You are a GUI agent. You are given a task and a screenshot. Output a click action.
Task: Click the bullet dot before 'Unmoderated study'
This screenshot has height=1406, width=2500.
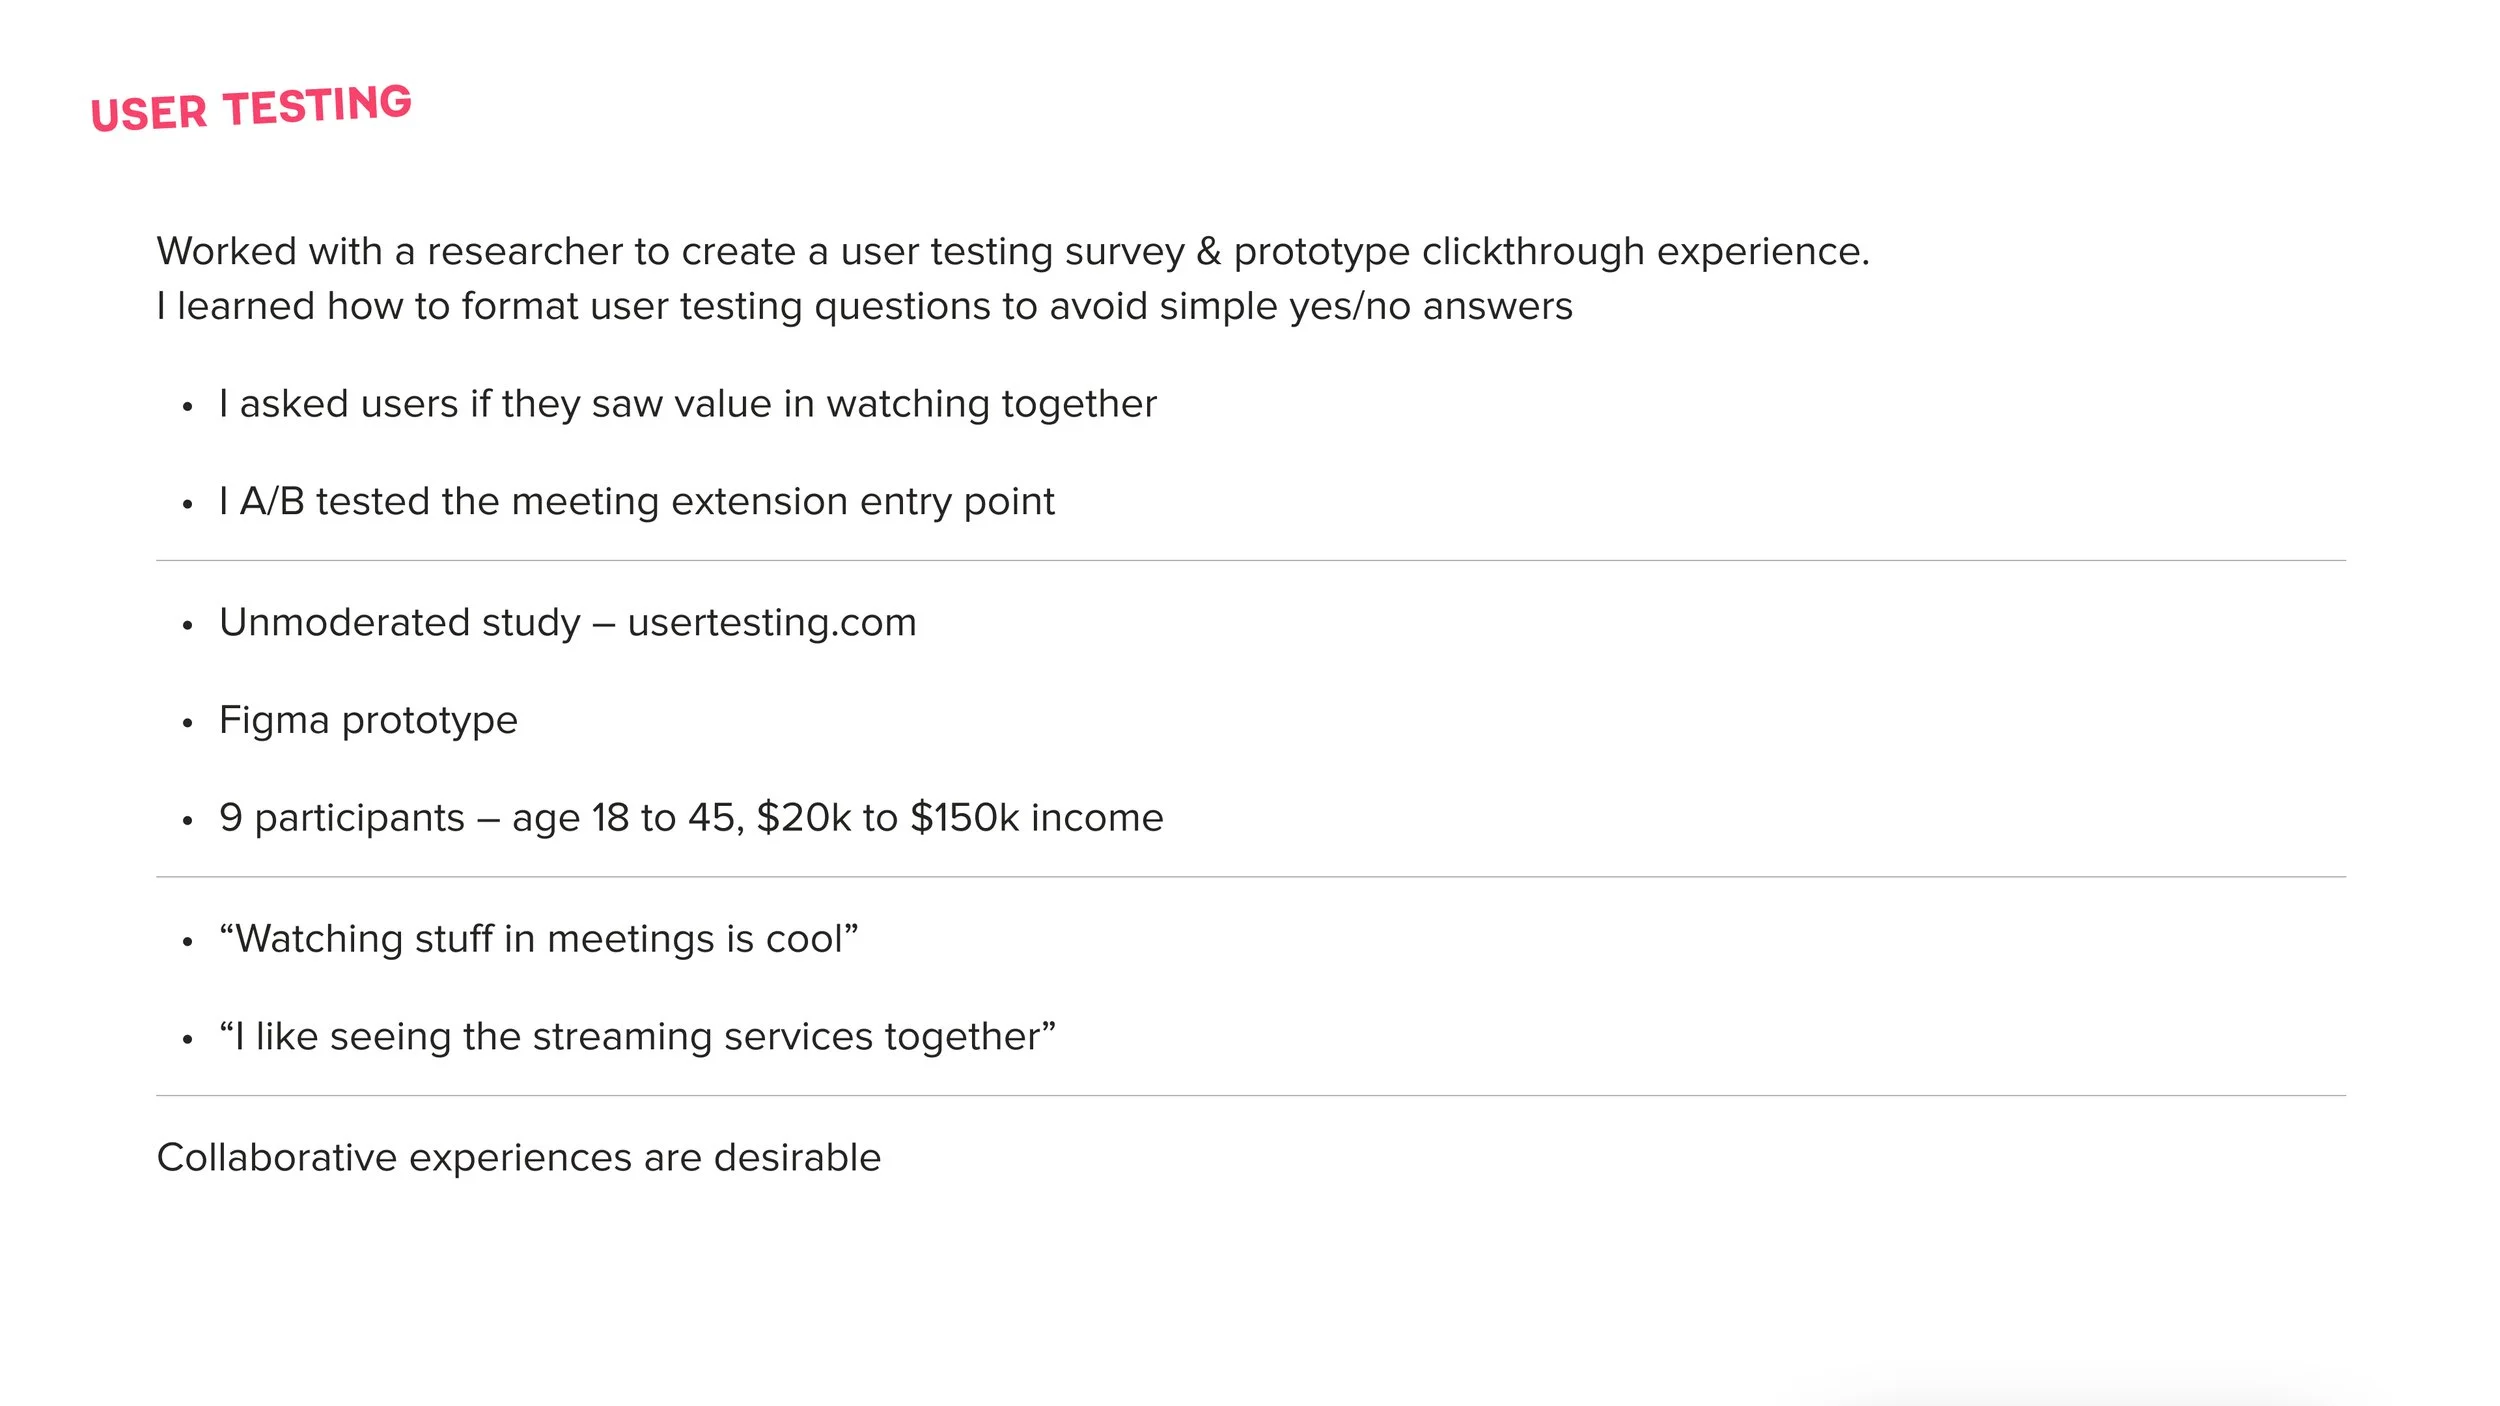187,626
